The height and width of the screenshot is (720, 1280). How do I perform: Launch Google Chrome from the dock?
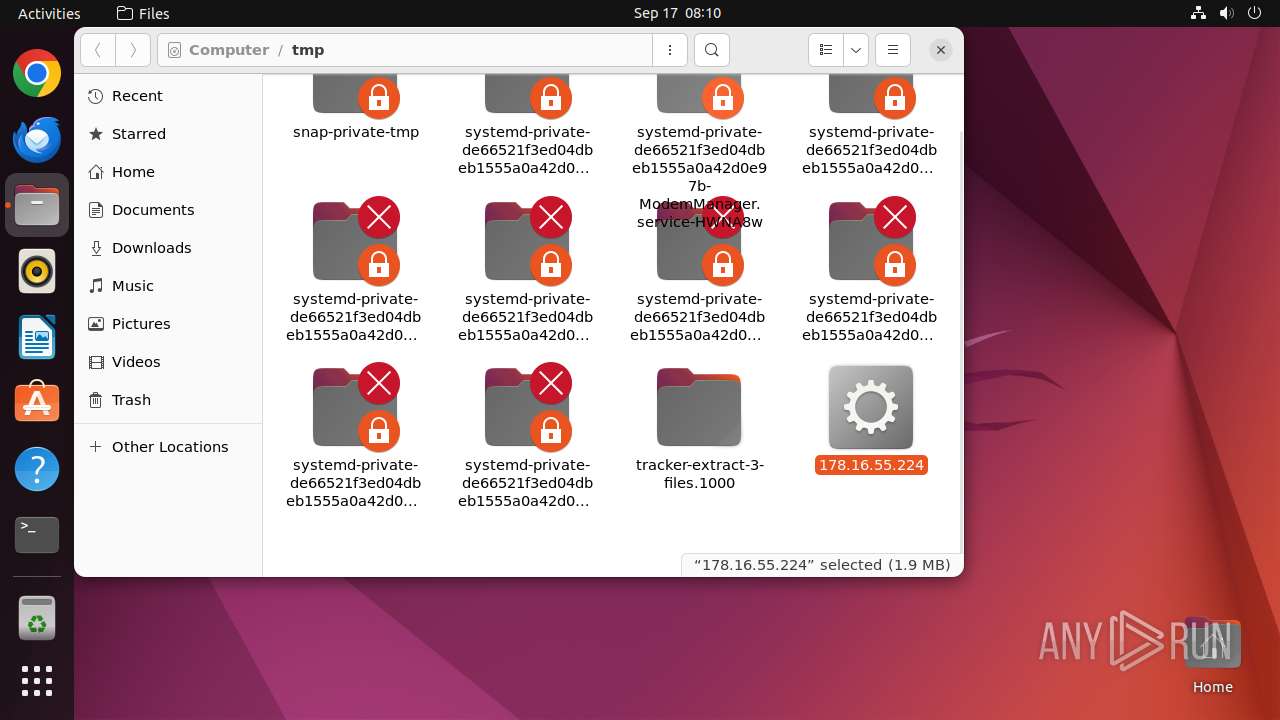[37, 74]
